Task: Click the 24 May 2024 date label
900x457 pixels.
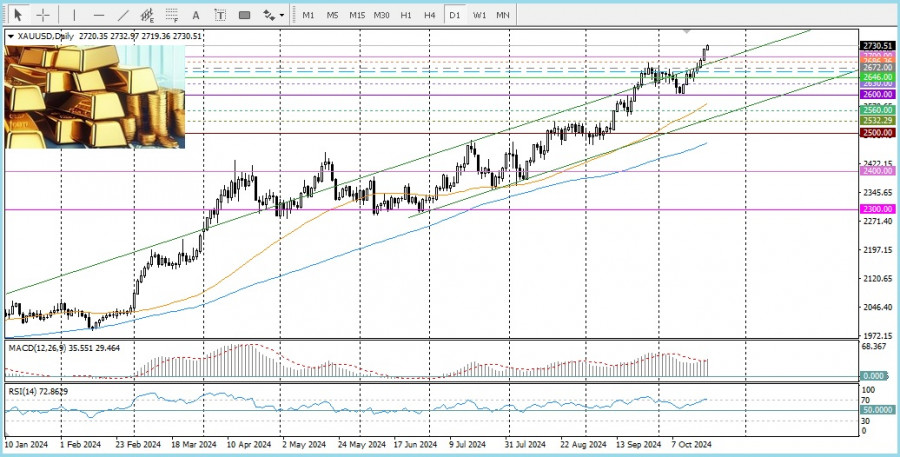Action: coord(359,445)
